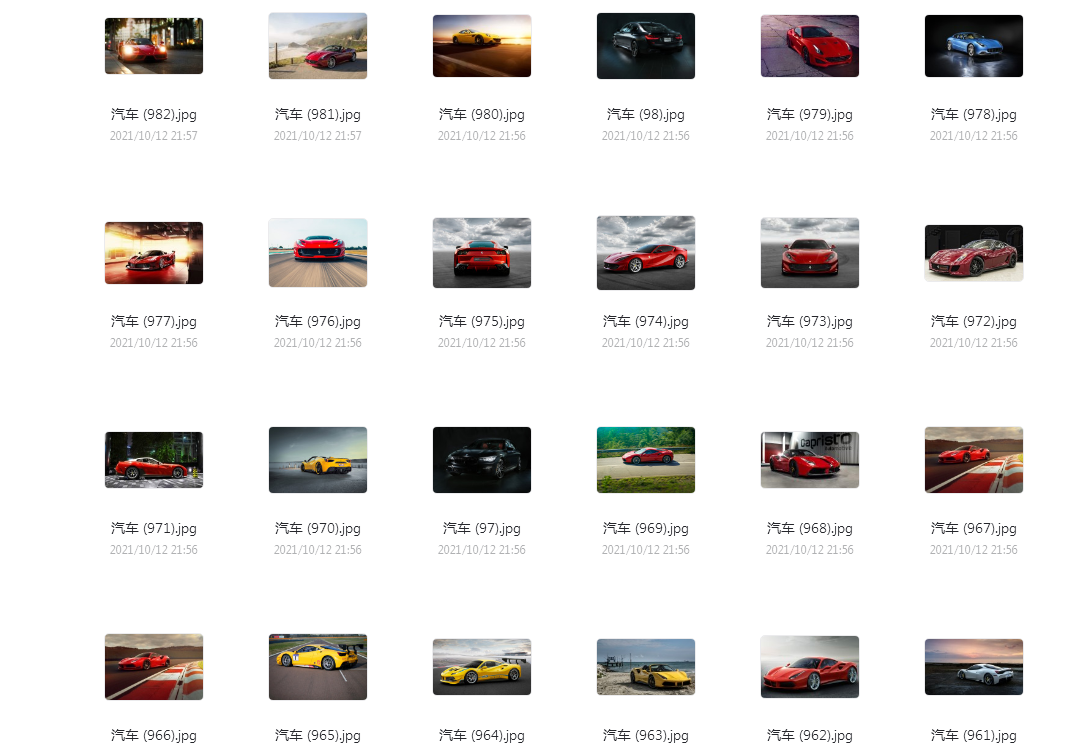Click the date beneath 汽车 (971).jpg
The image size is (1068, 750).
click(x=154, y=550)
